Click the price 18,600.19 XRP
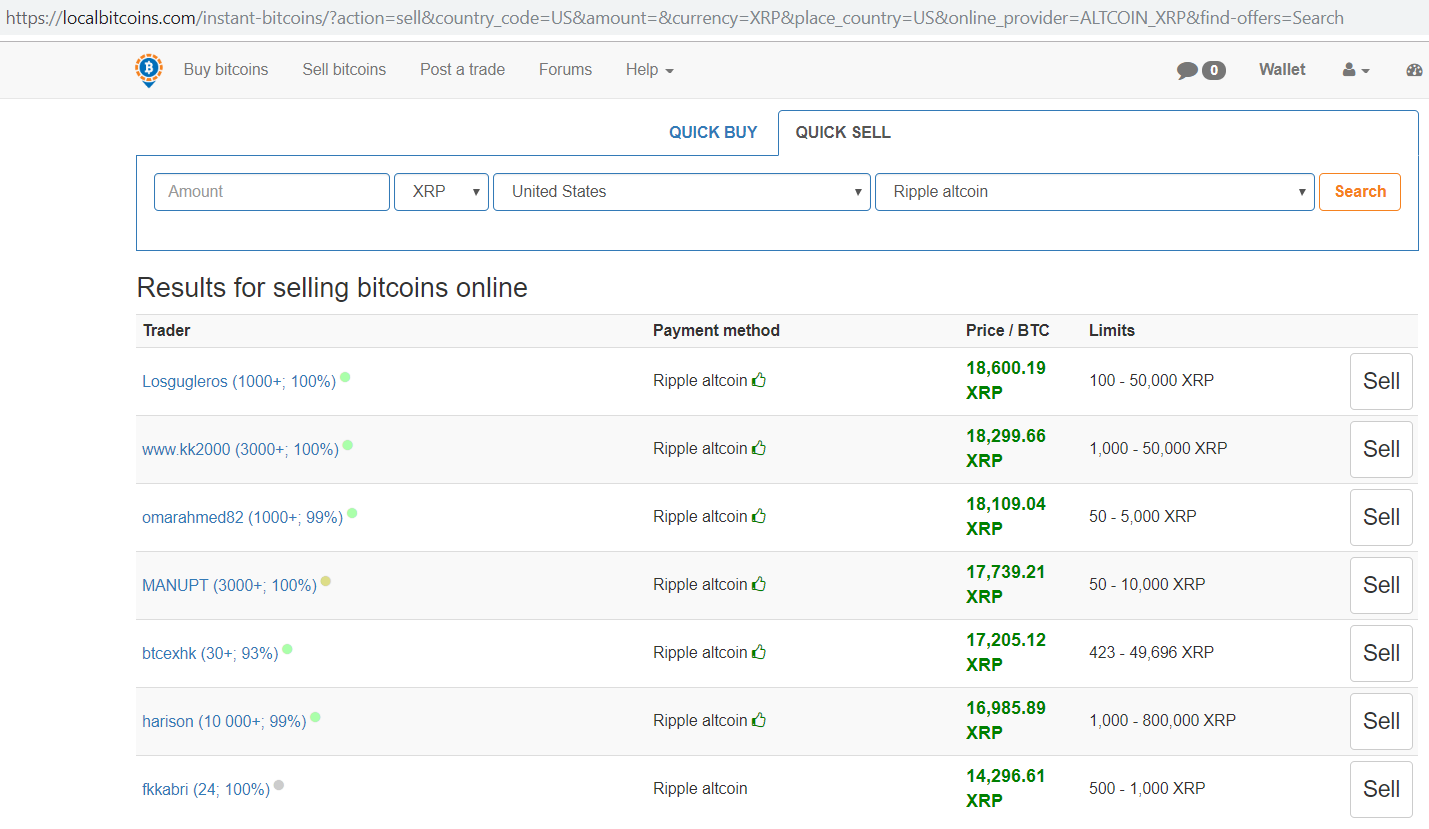This screenshot has width=1429, height=829. tap(1006, 380)
